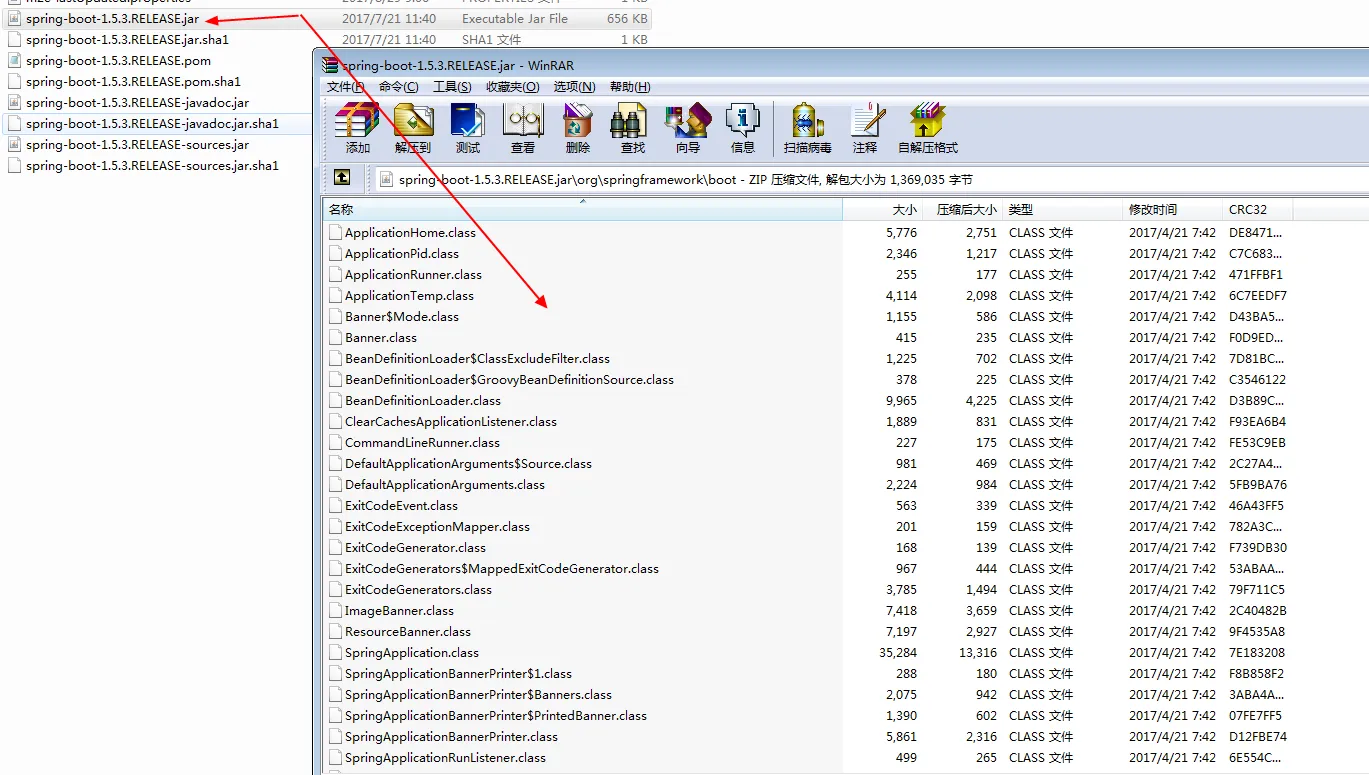Select SpringApplicationBannerPrinter.class file name

(451, 737)
